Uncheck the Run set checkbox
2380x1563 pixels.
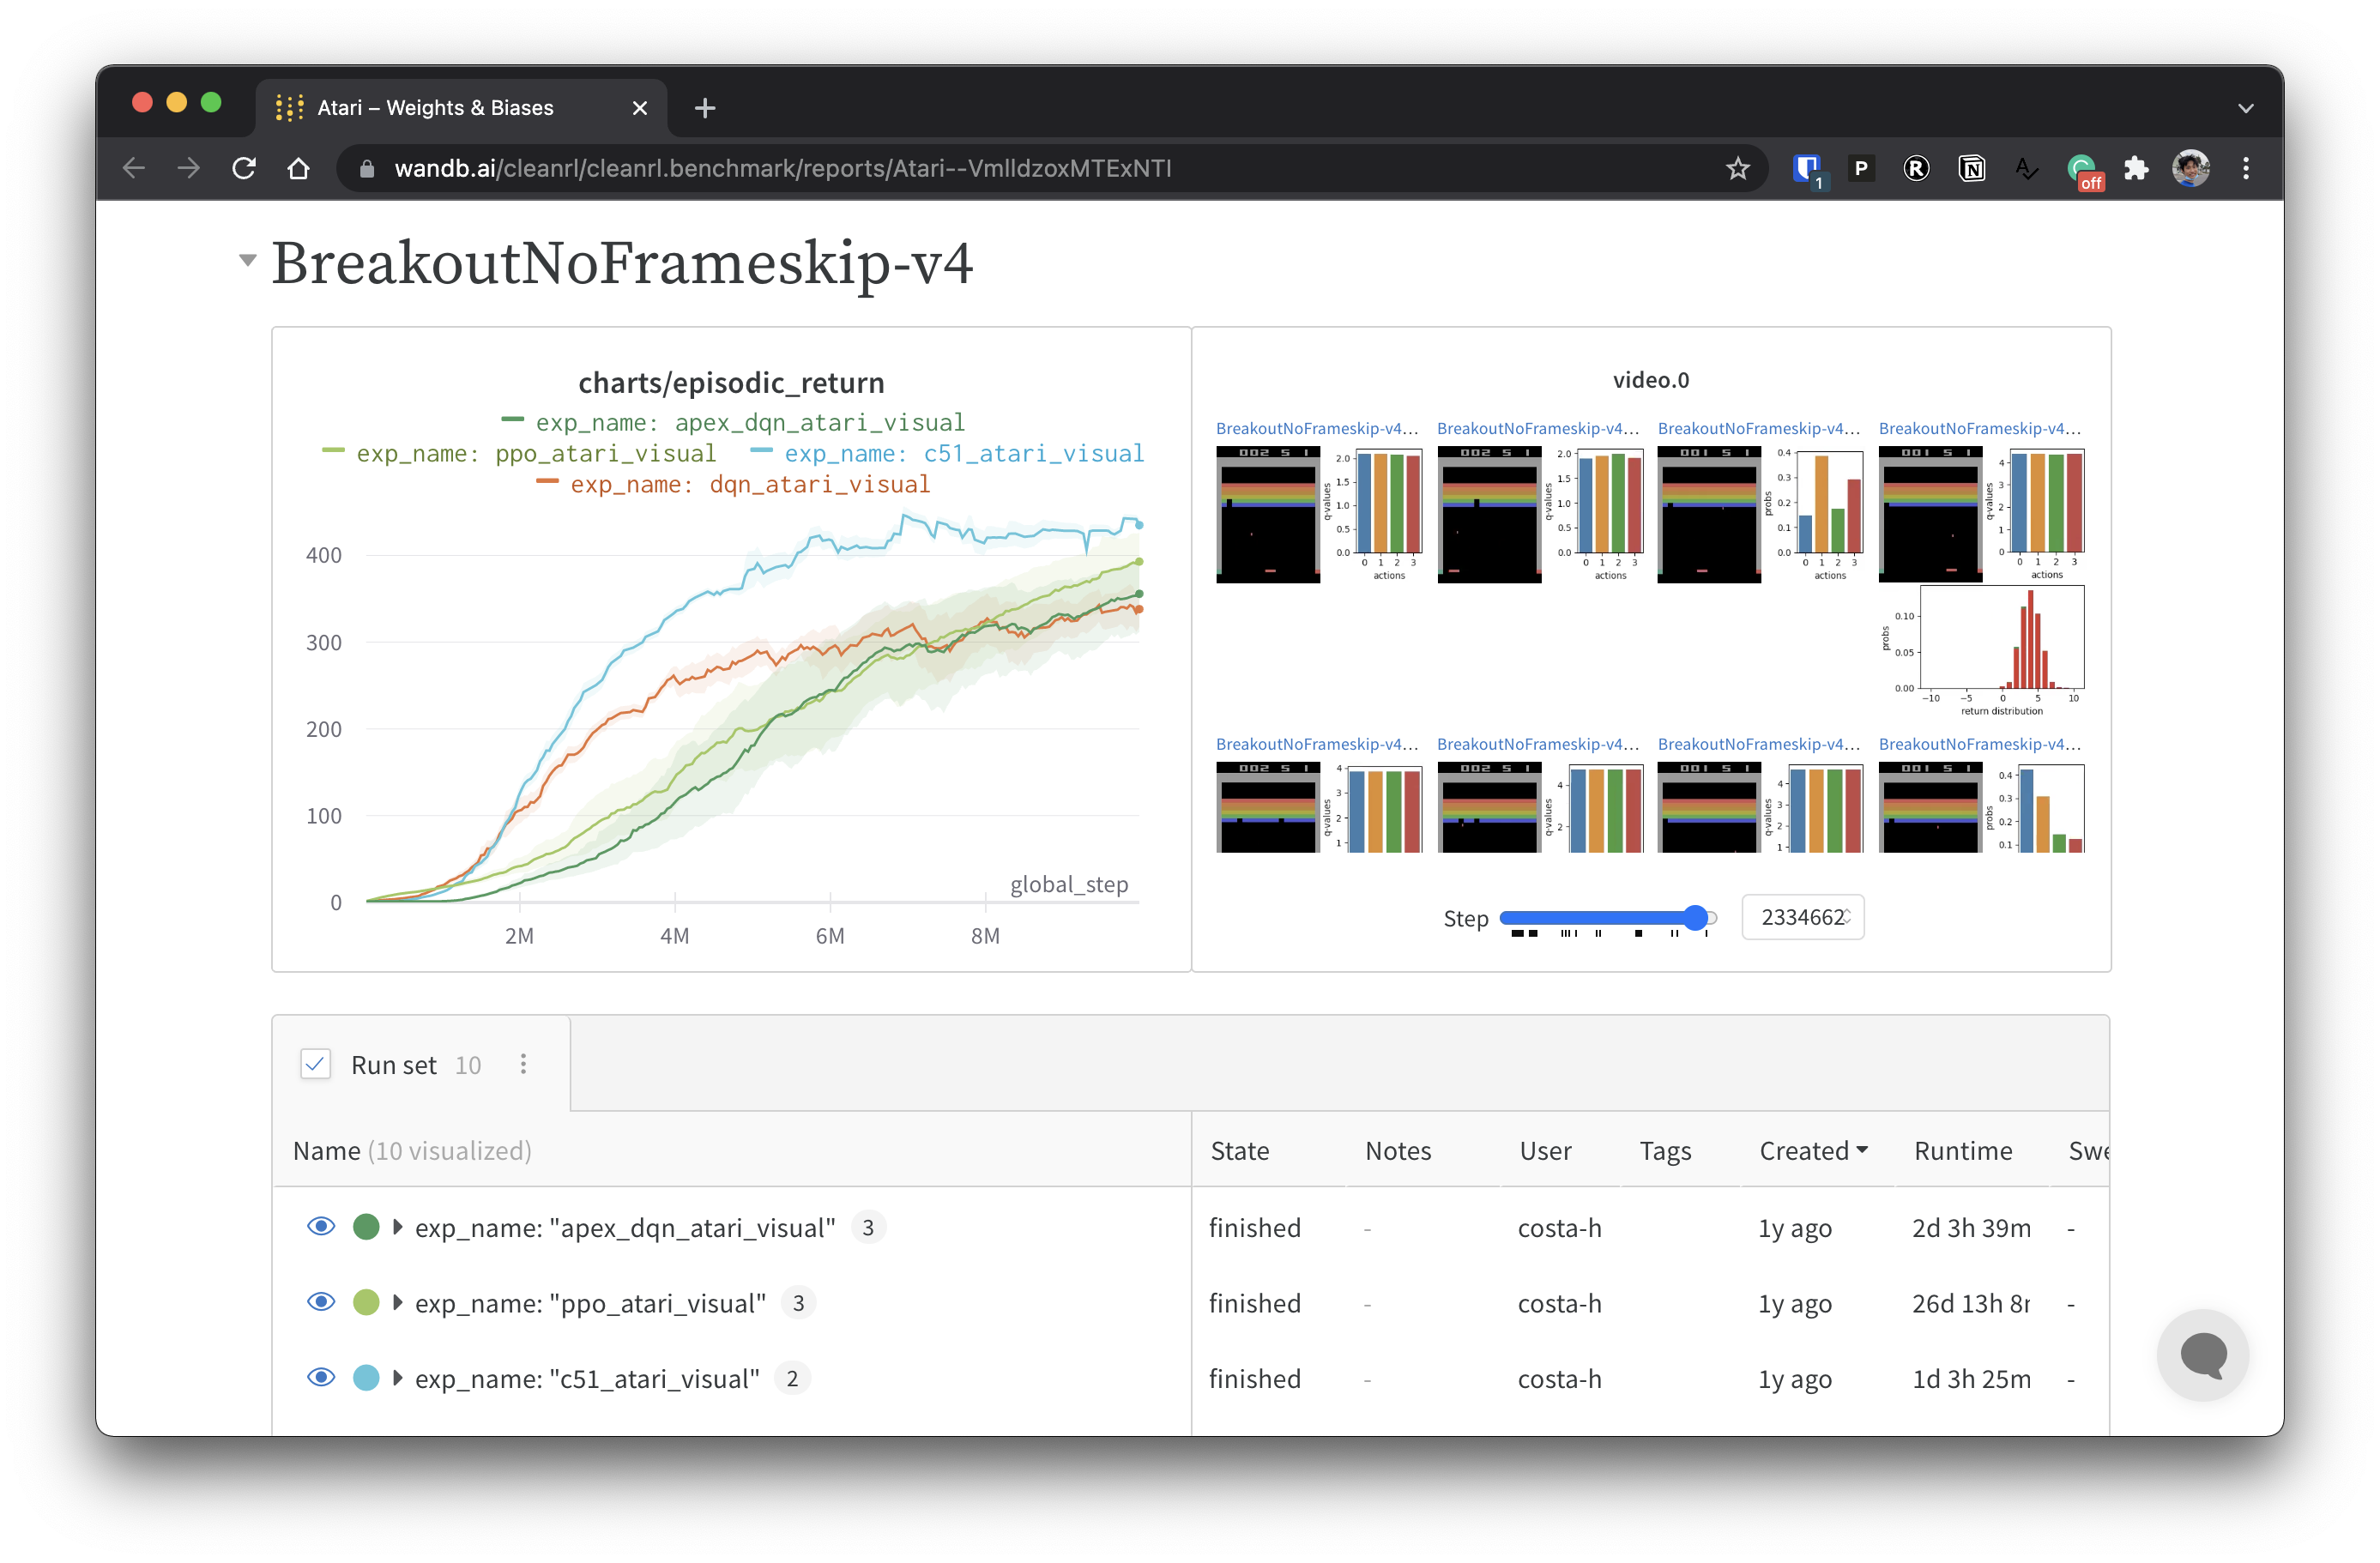click(316, 1064)
